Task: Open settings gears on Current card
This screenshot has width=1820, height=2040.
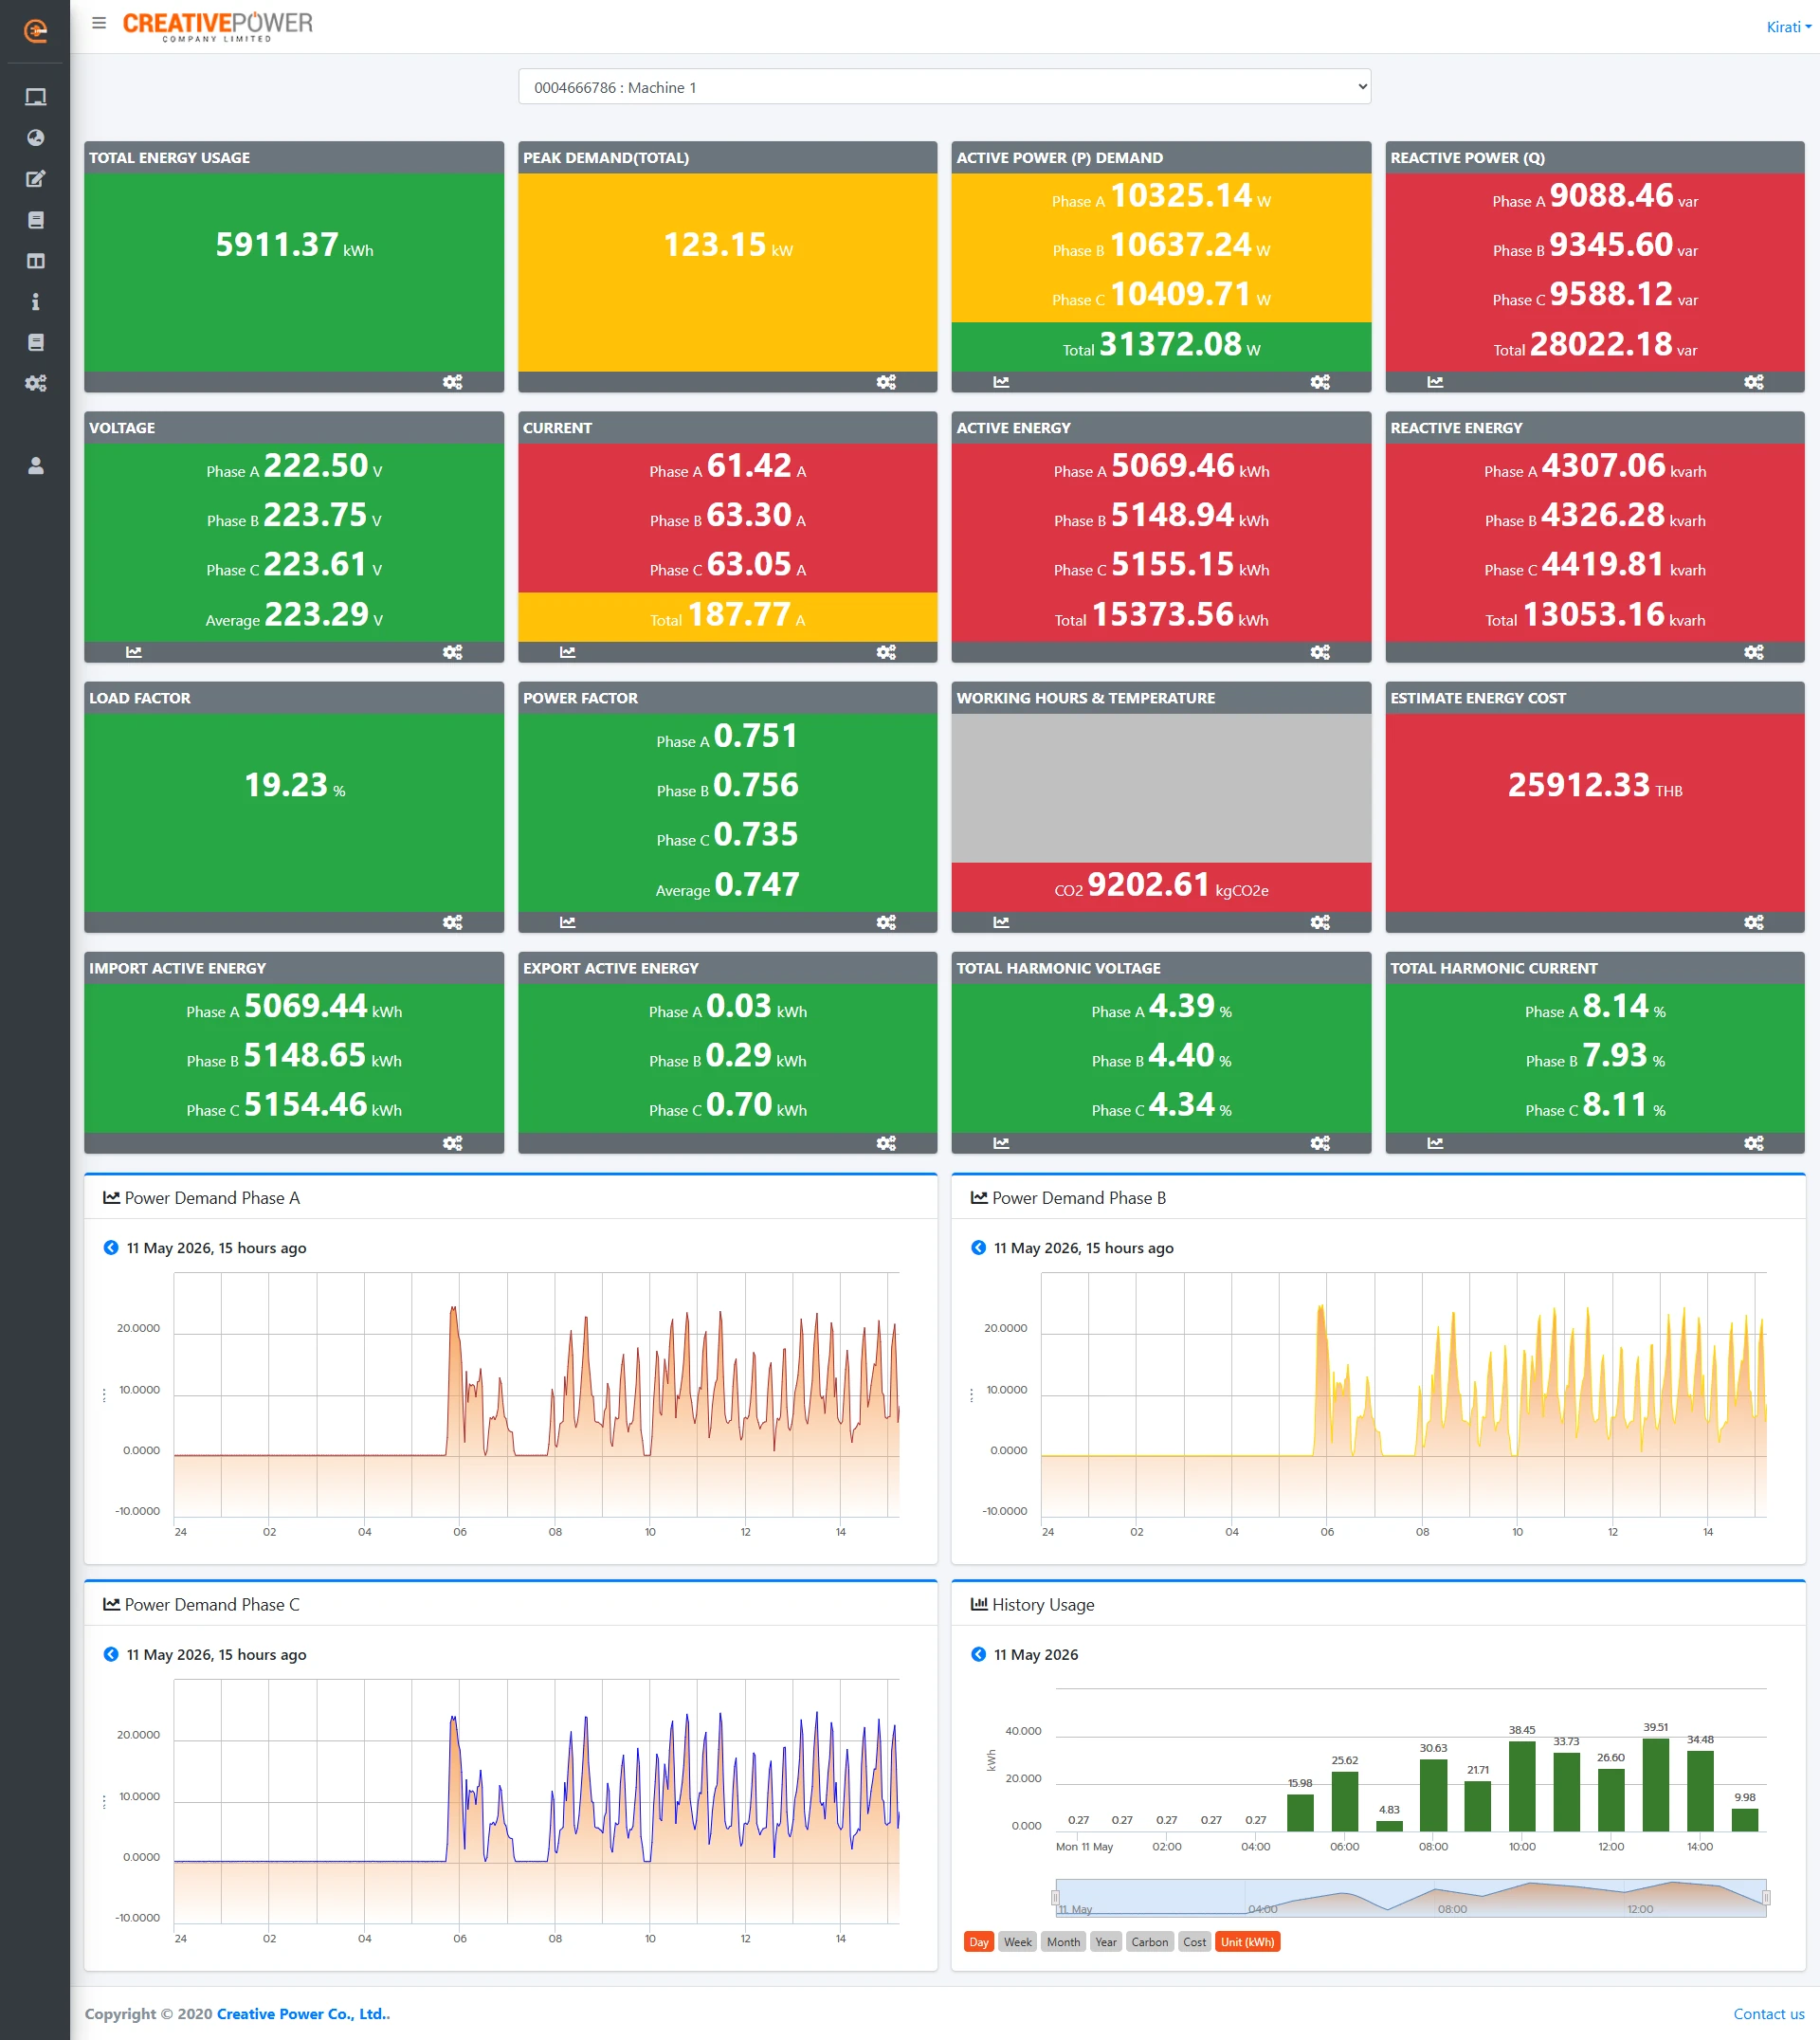Action: (x=887, y=652)
